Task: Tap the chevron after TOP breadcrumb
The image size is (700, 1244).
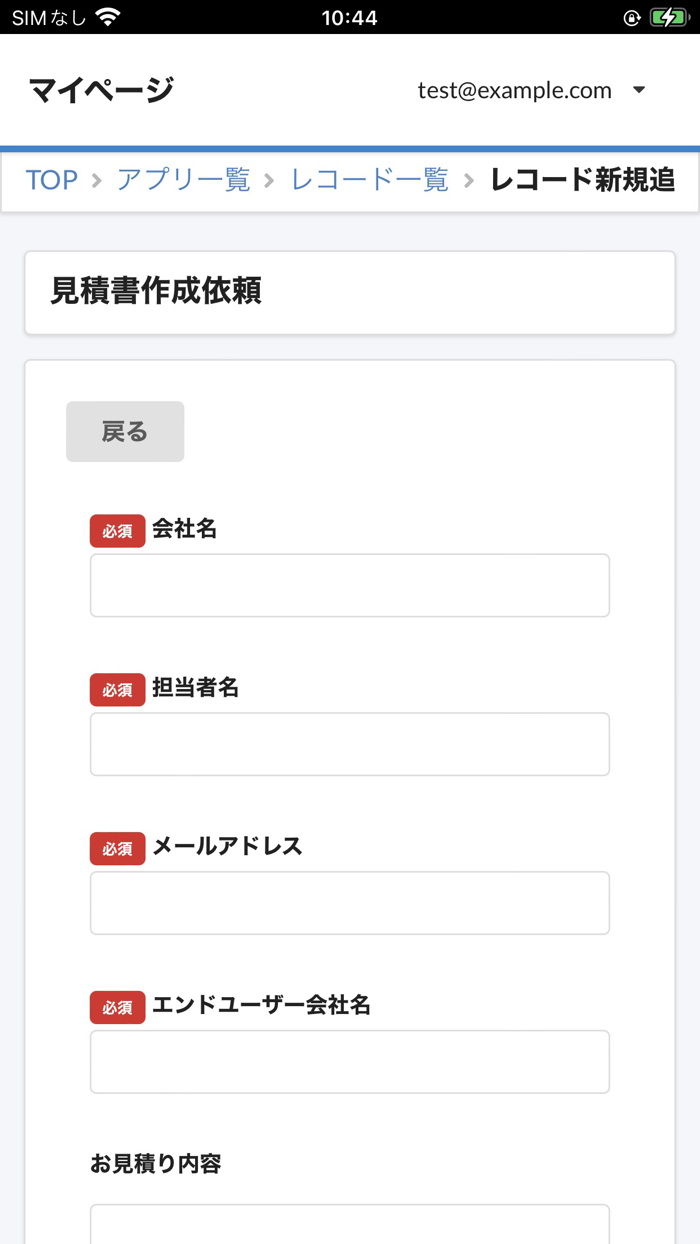Action: click(95, 181)
